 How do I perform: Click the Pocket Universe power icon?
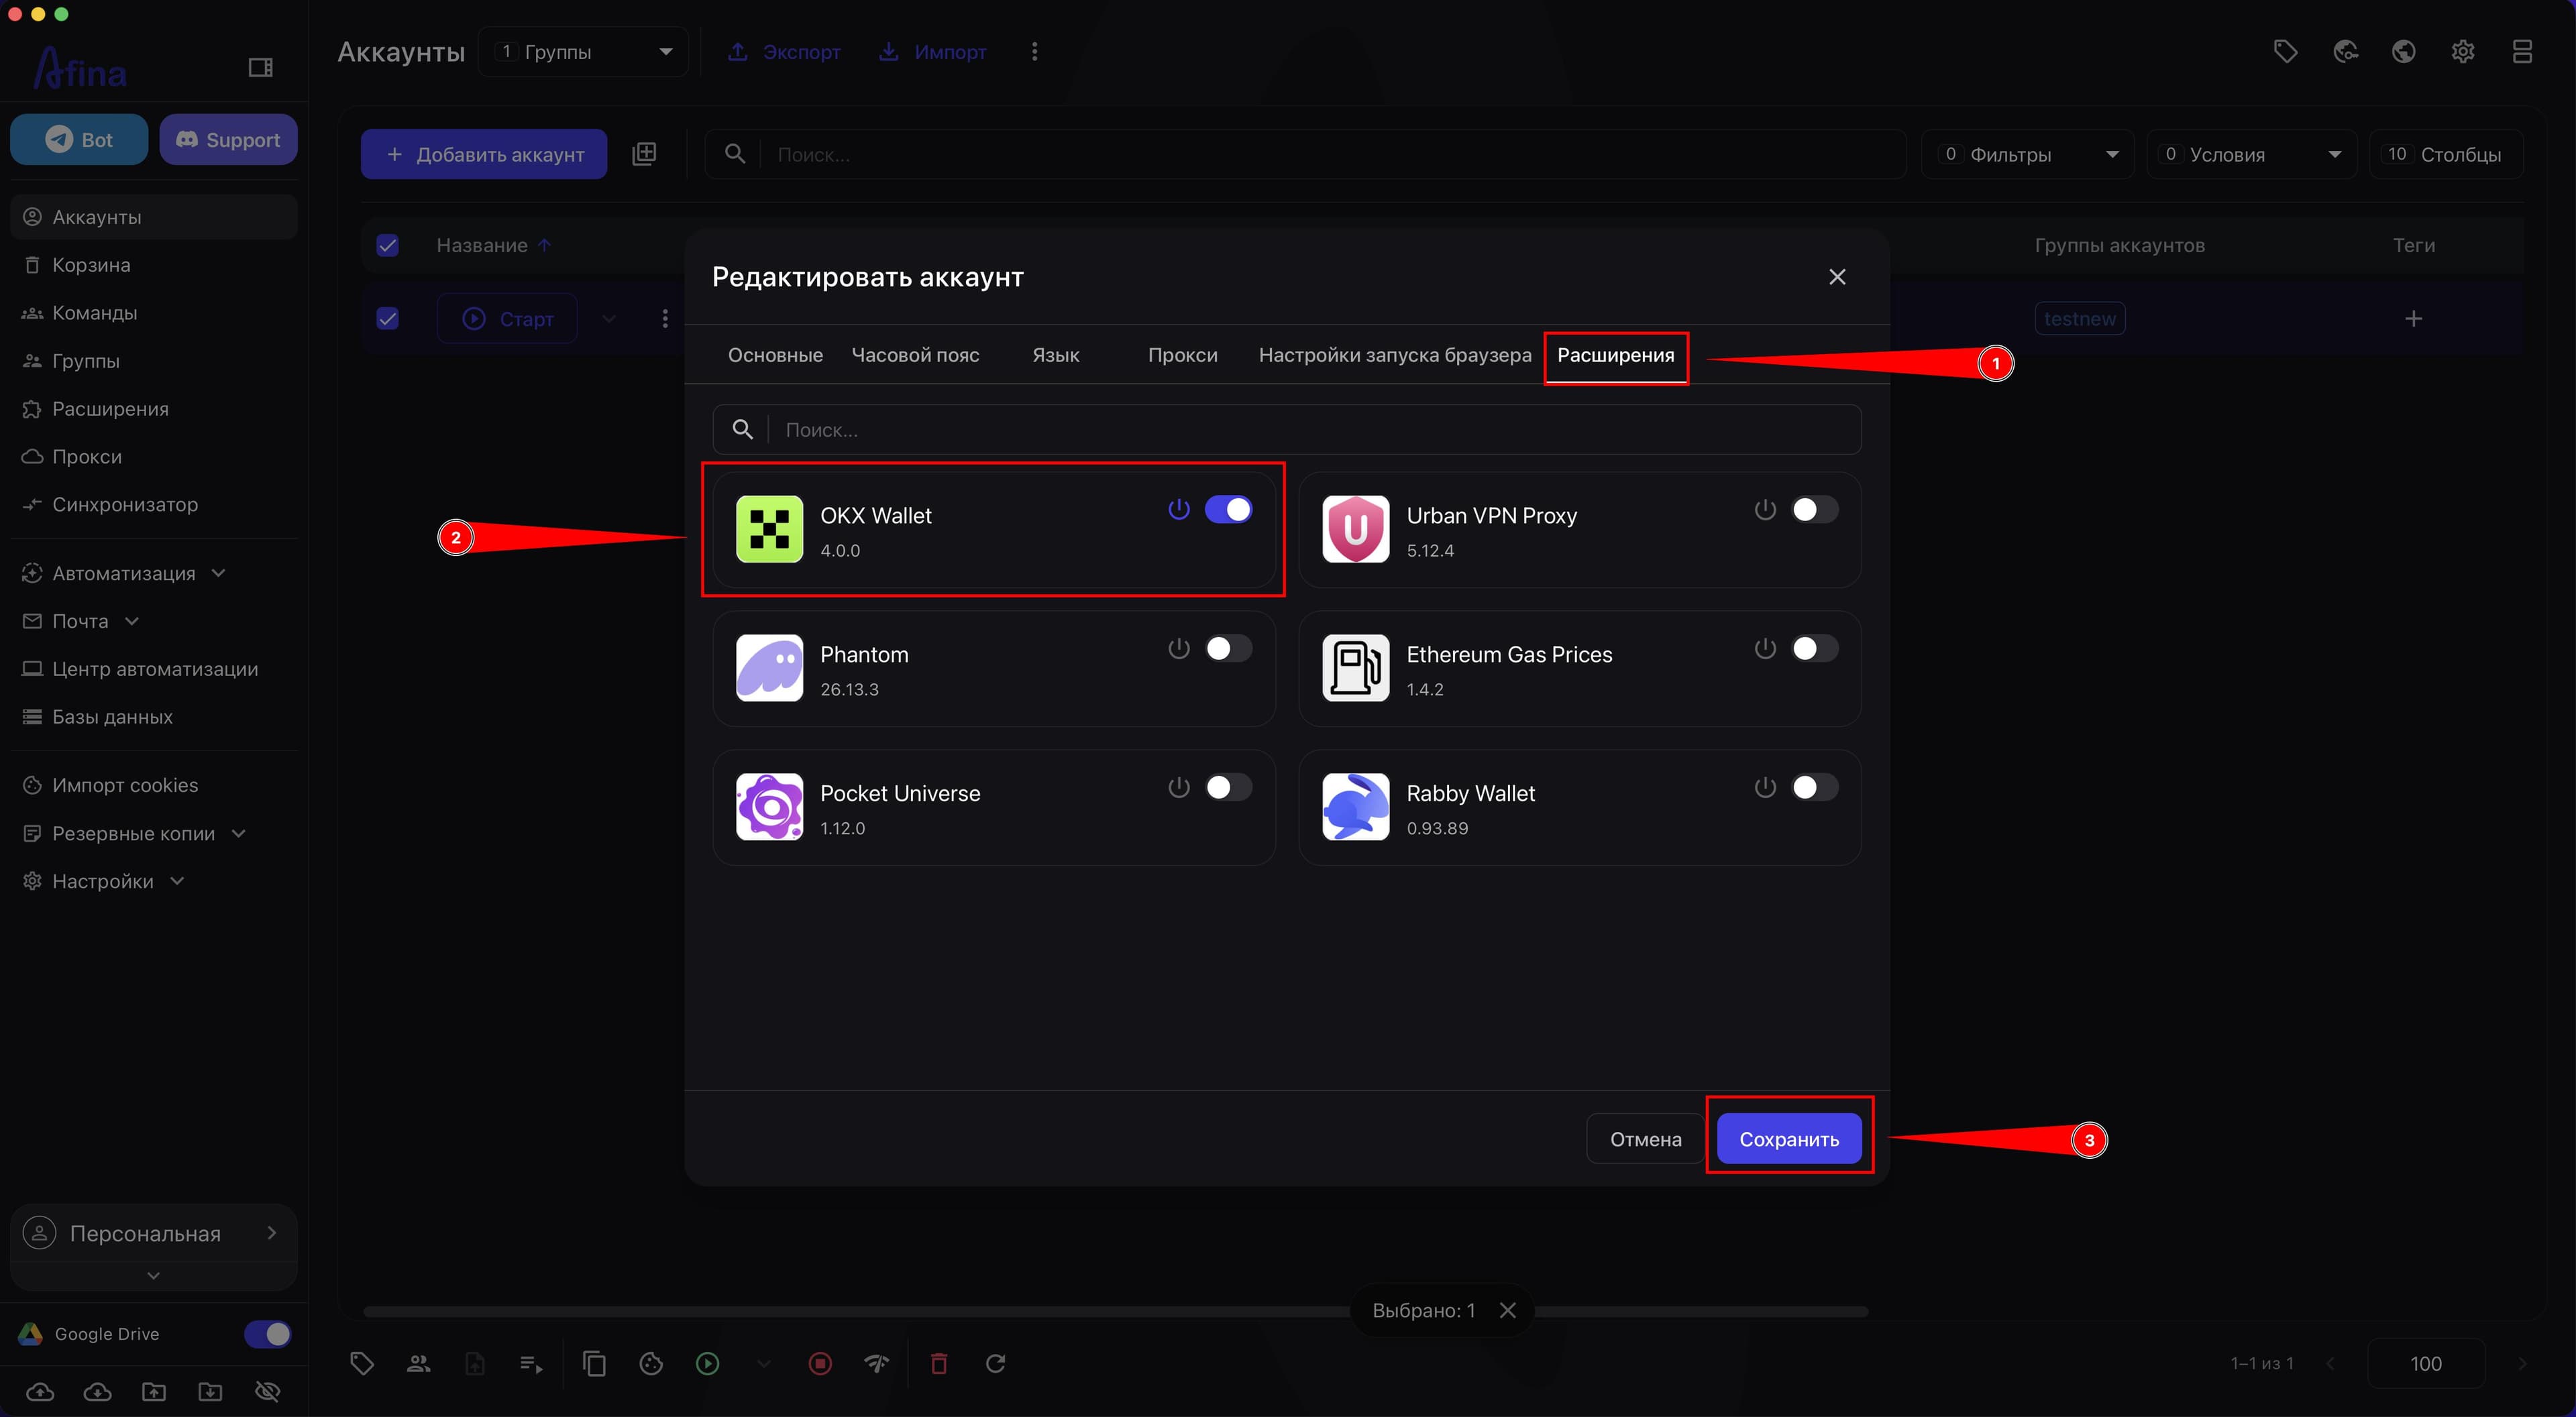click(x=1179, y=788)
